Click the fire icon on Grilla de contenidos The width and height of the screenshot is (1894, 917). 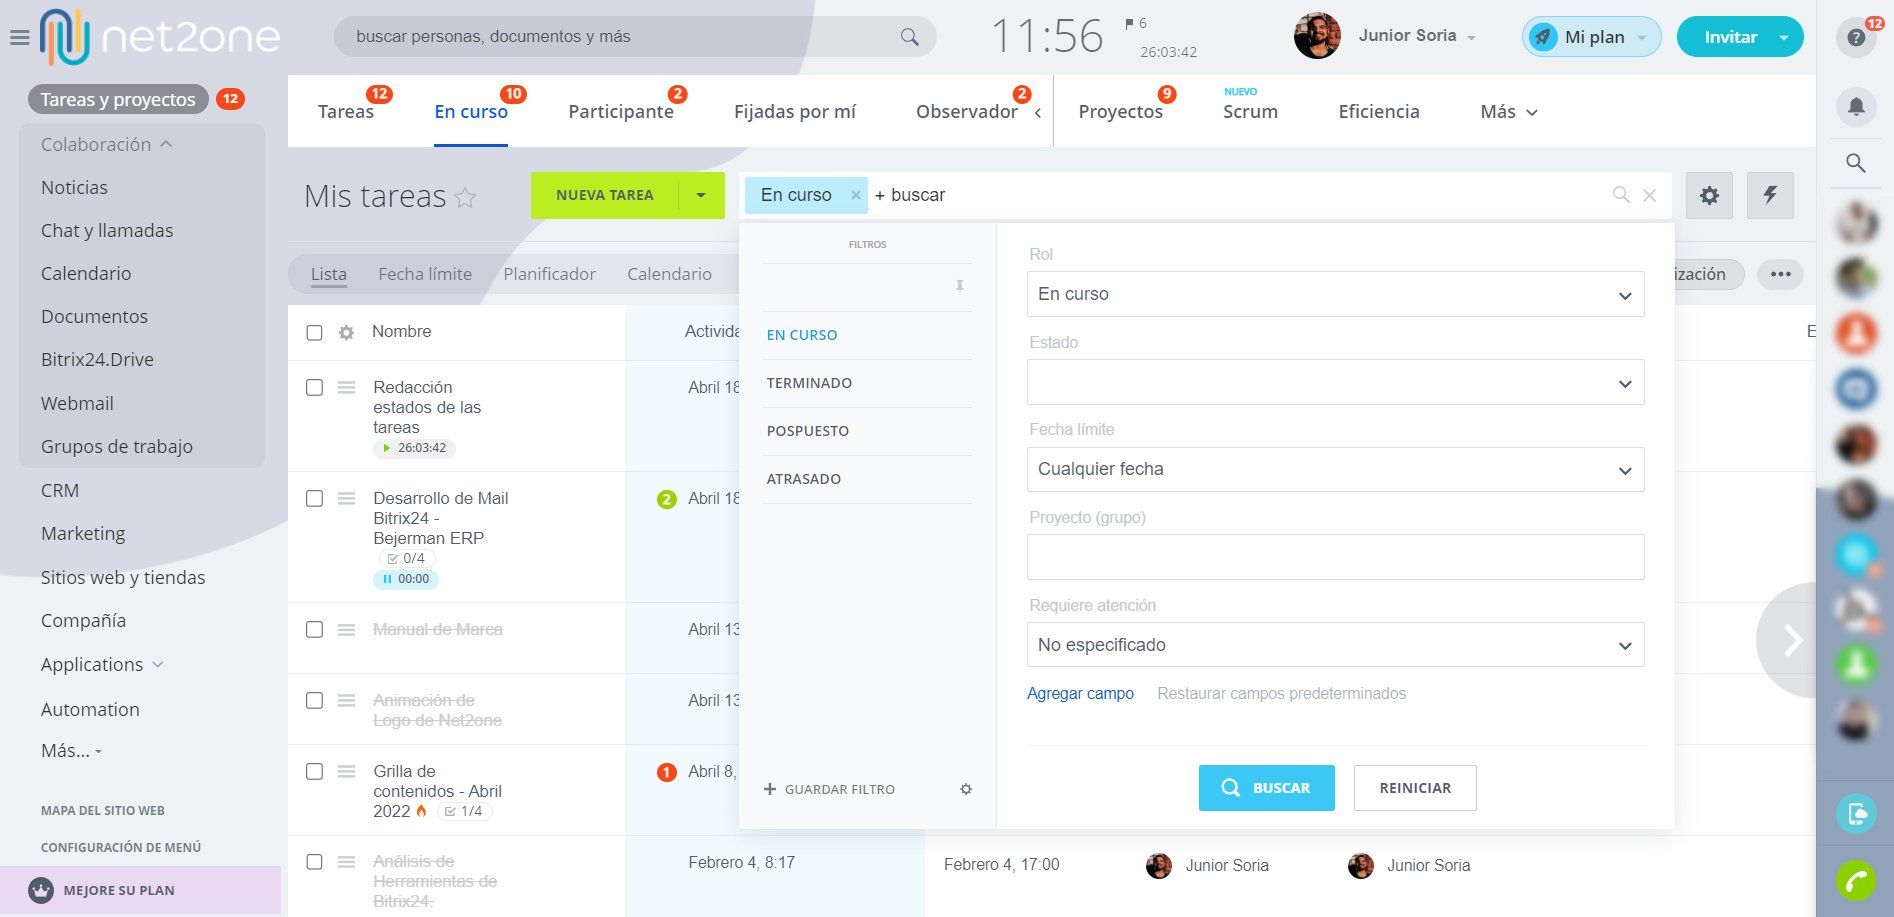(x=421, y=811)
